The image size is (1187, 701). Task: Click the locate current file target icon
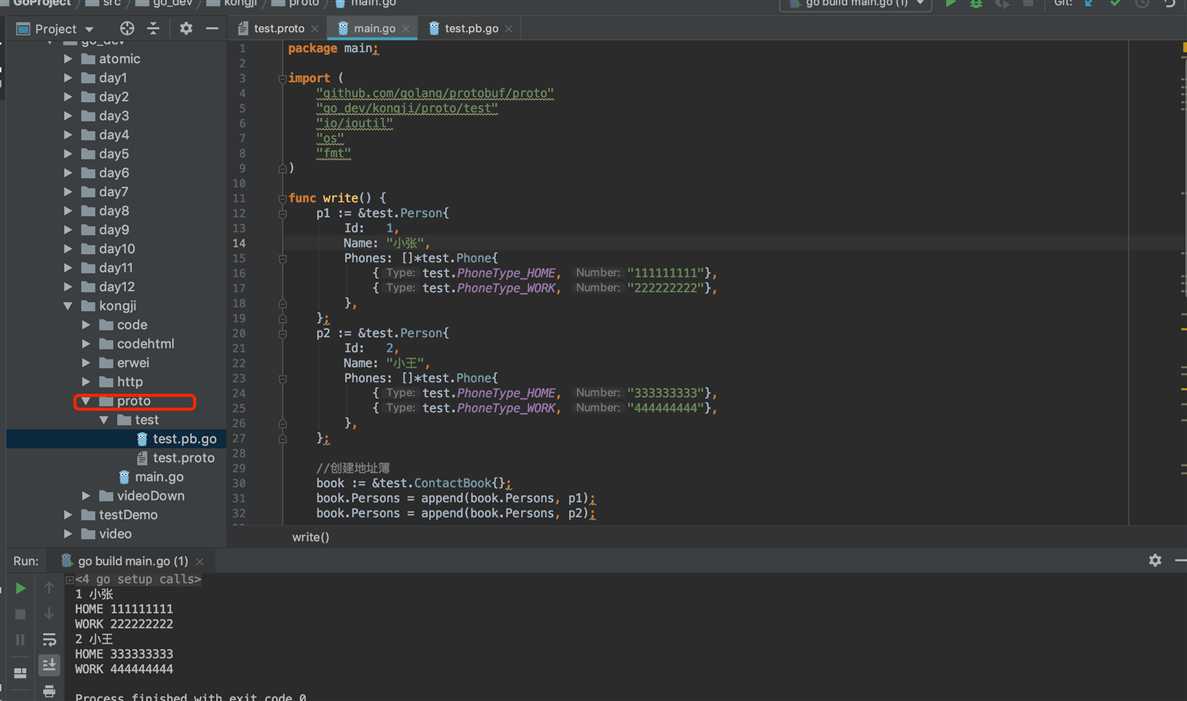coord(127,29)
